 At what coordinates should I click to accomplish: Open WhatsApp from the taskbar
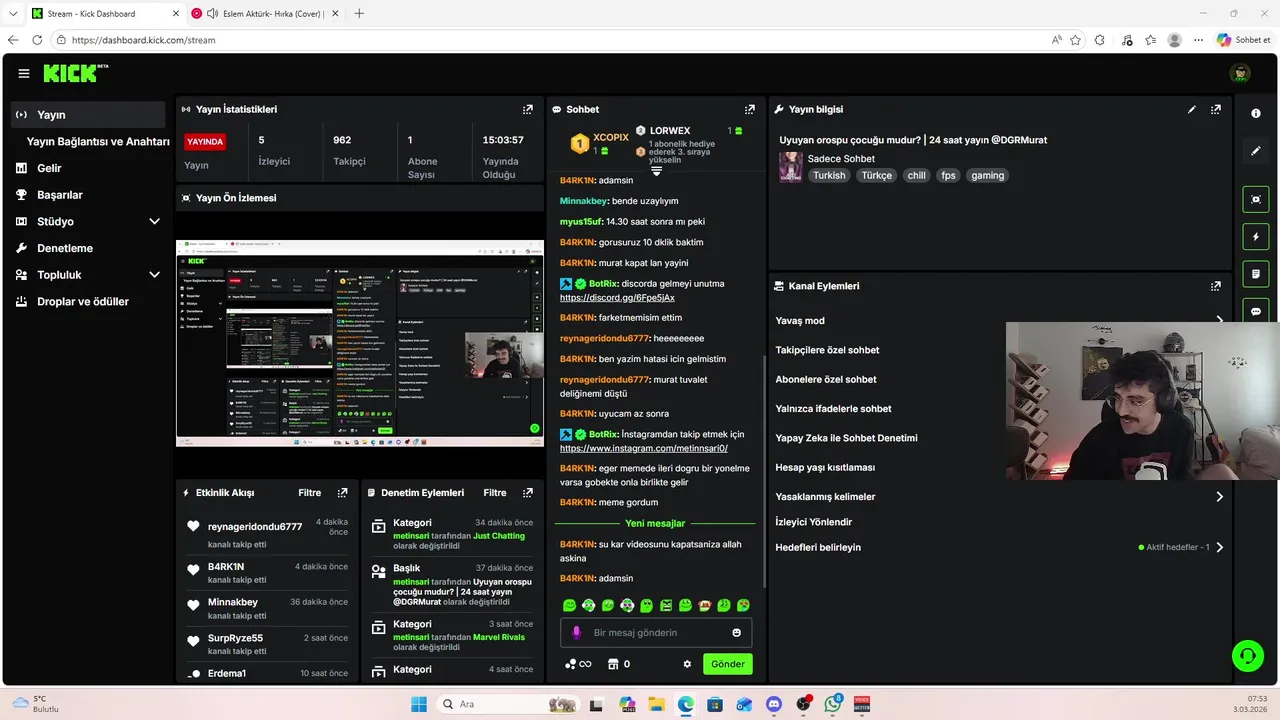click(833, 704)
